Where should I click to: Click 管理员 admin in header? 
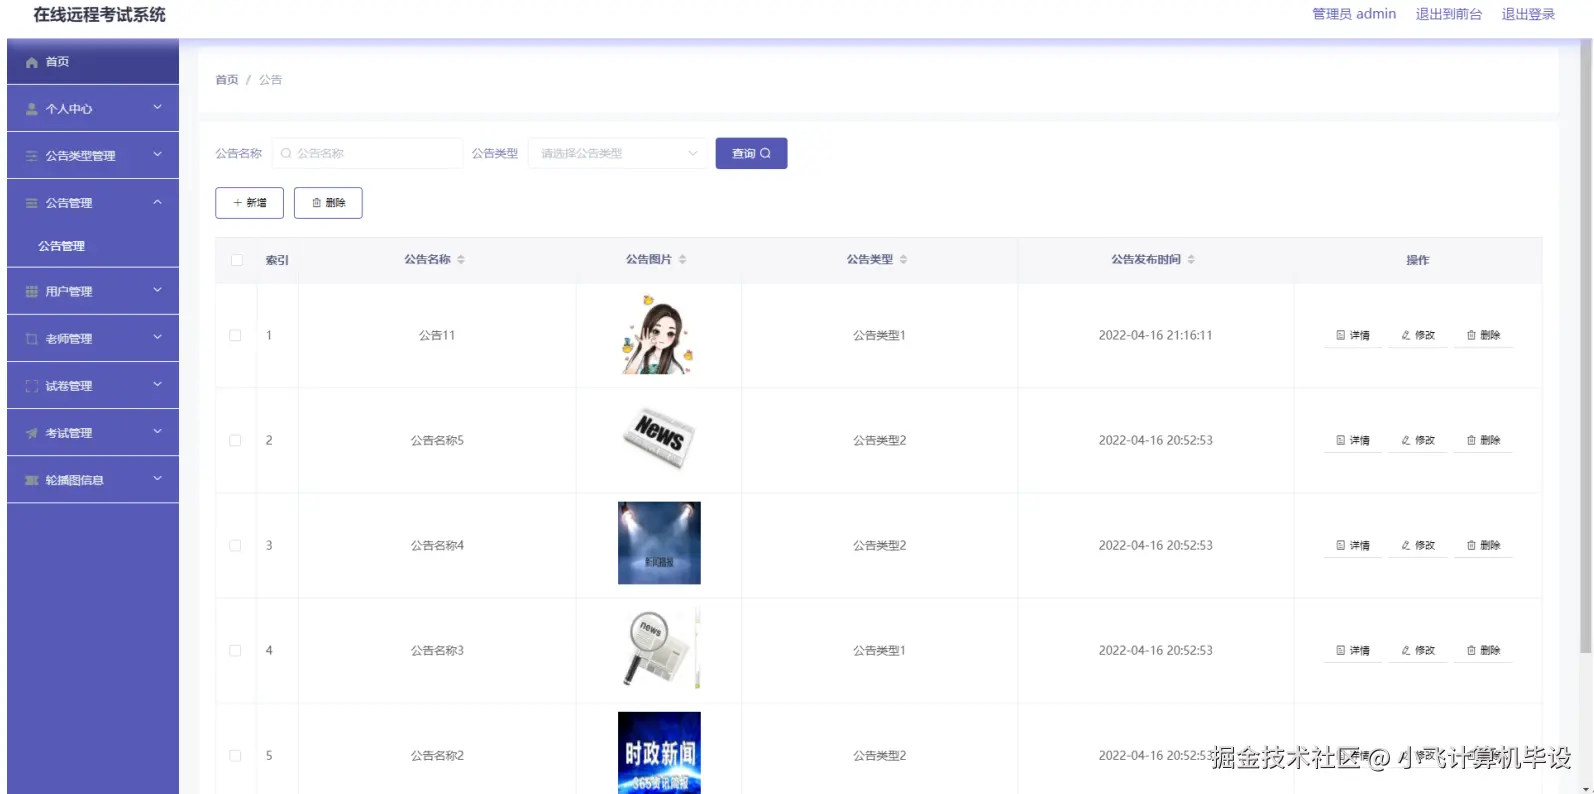pyautogui.click(x=1354, y=14)
